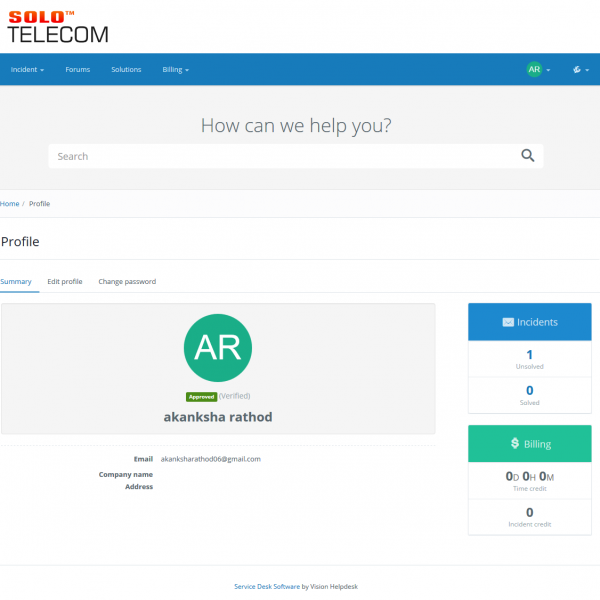Click the search magnifier icon
Screen dimensions: 600x600
528,156
